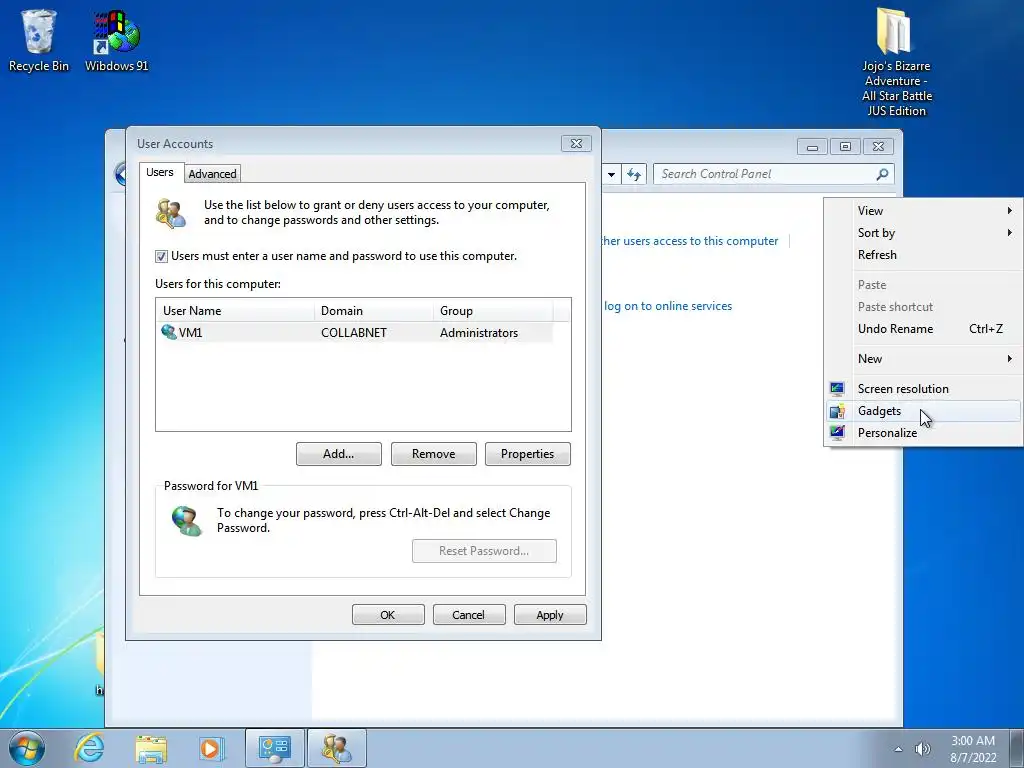Open the Recycle Bin desktop icon
Viewport: 1024px width, 768px height.
[39, 39]
